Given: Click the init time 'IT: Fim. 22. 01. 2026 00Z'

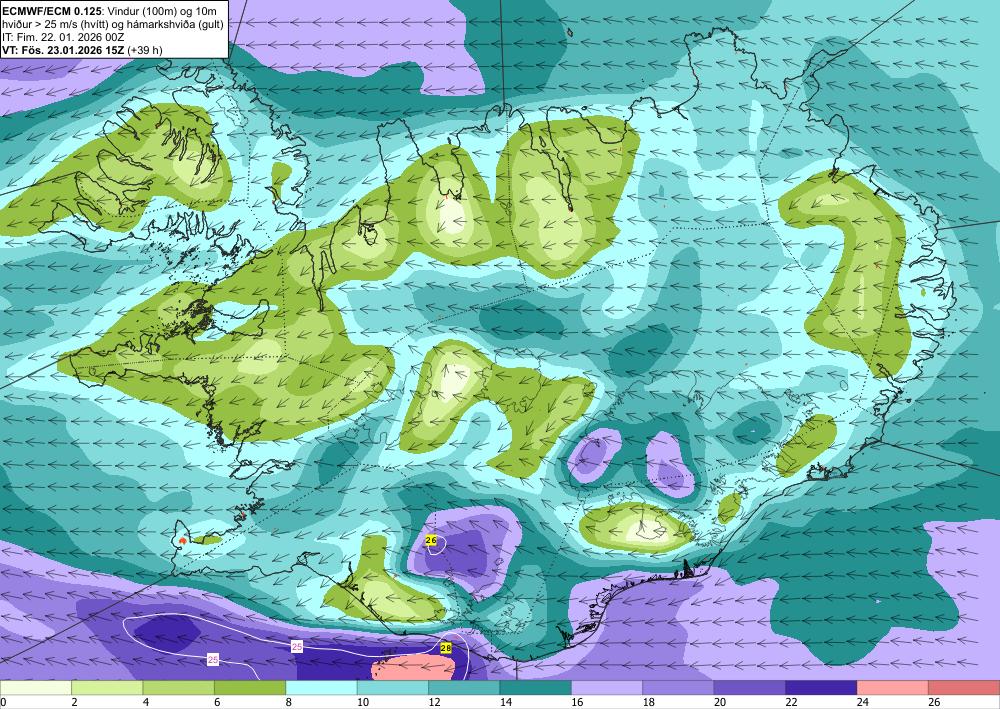Looking at the screenshot, I should 64,38.
